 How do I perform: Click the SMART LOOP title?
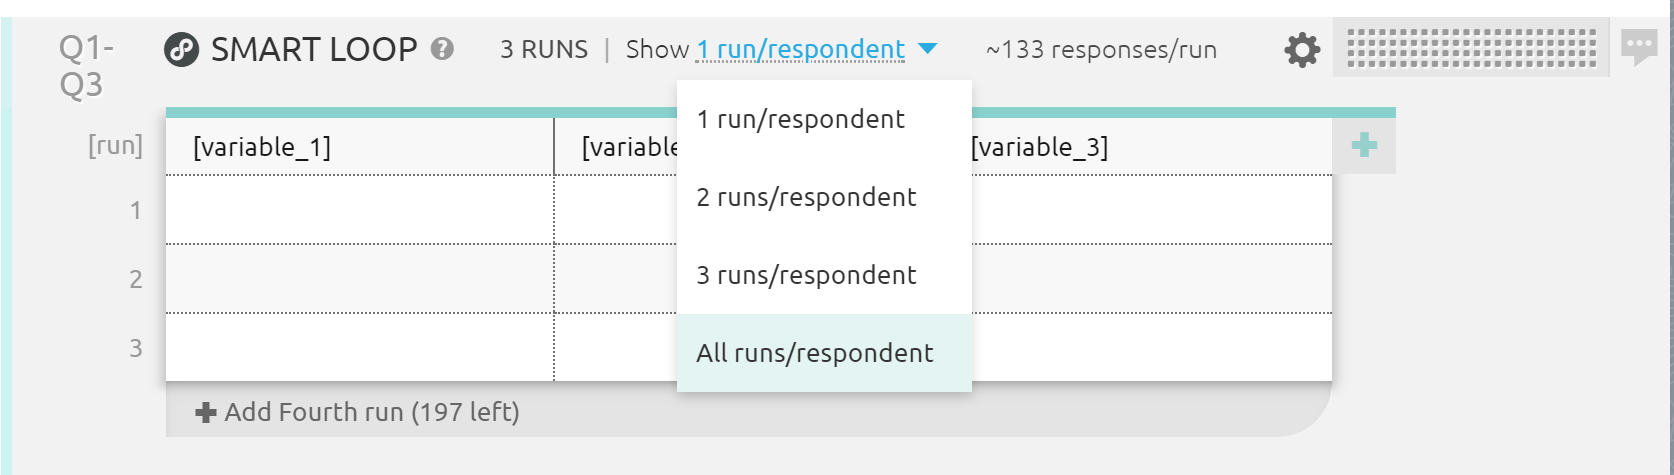click(x=313, y=49)
